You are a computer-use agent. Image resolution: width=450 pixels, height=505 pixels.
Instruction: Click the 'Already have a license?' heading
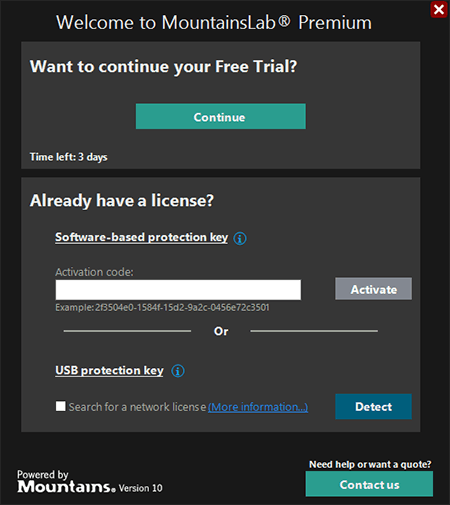point(122,201)
